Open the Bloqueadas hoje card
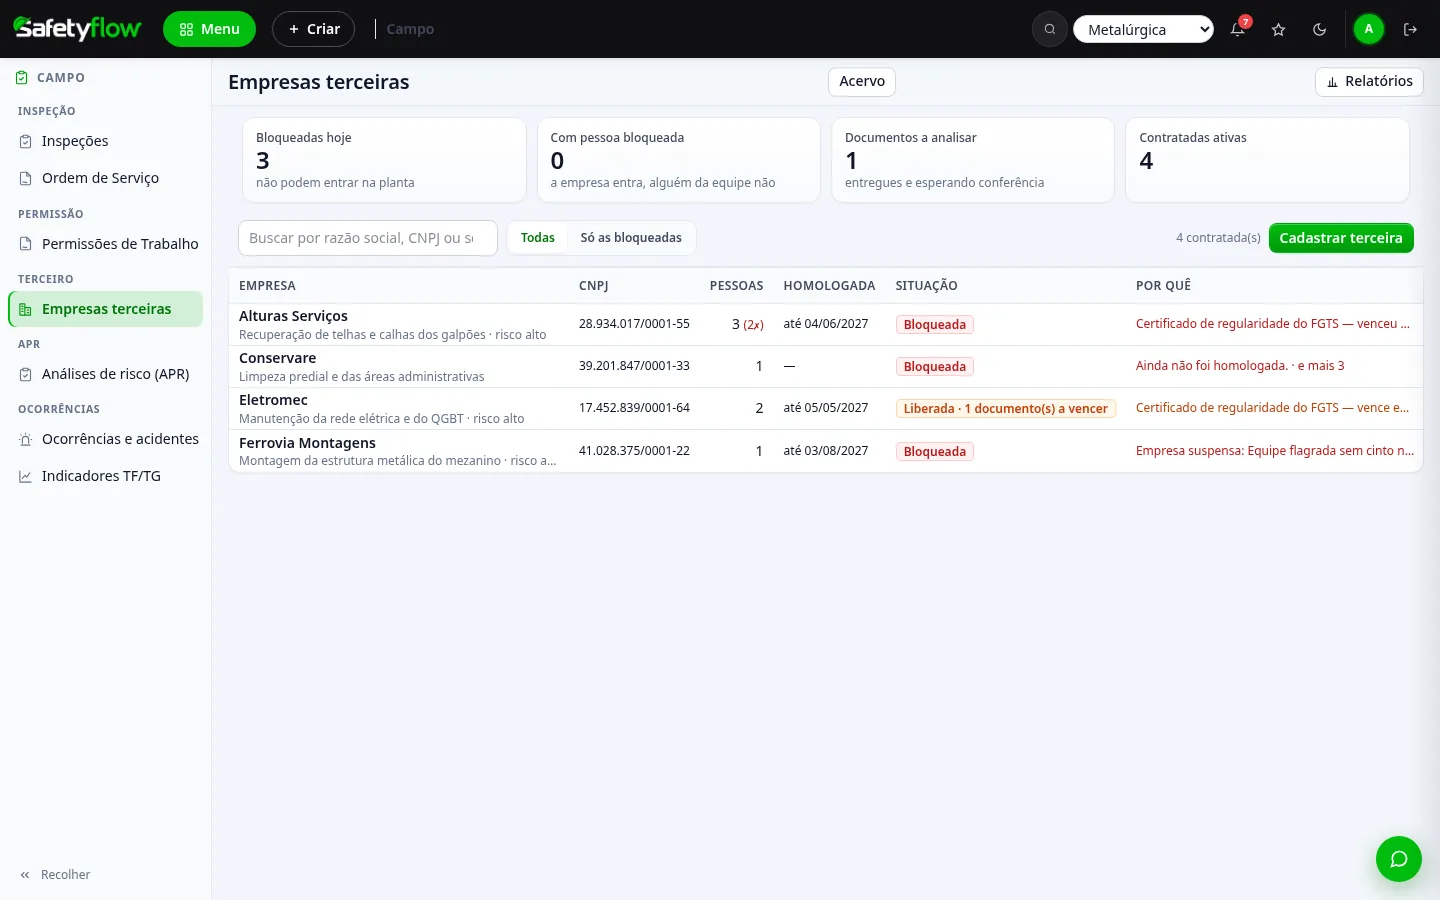1440x900 pixels. tap(384, 160)
